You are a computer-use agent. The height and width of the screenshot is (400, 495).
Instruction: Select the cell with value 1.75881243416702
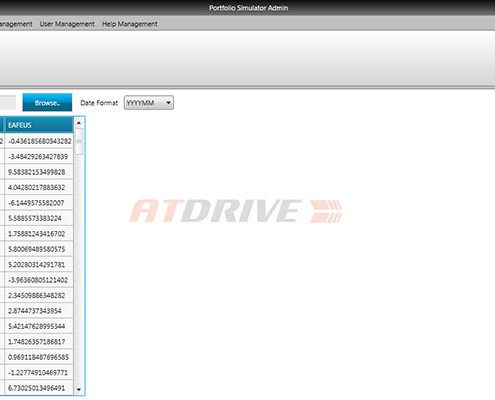(x=39, y=234)
